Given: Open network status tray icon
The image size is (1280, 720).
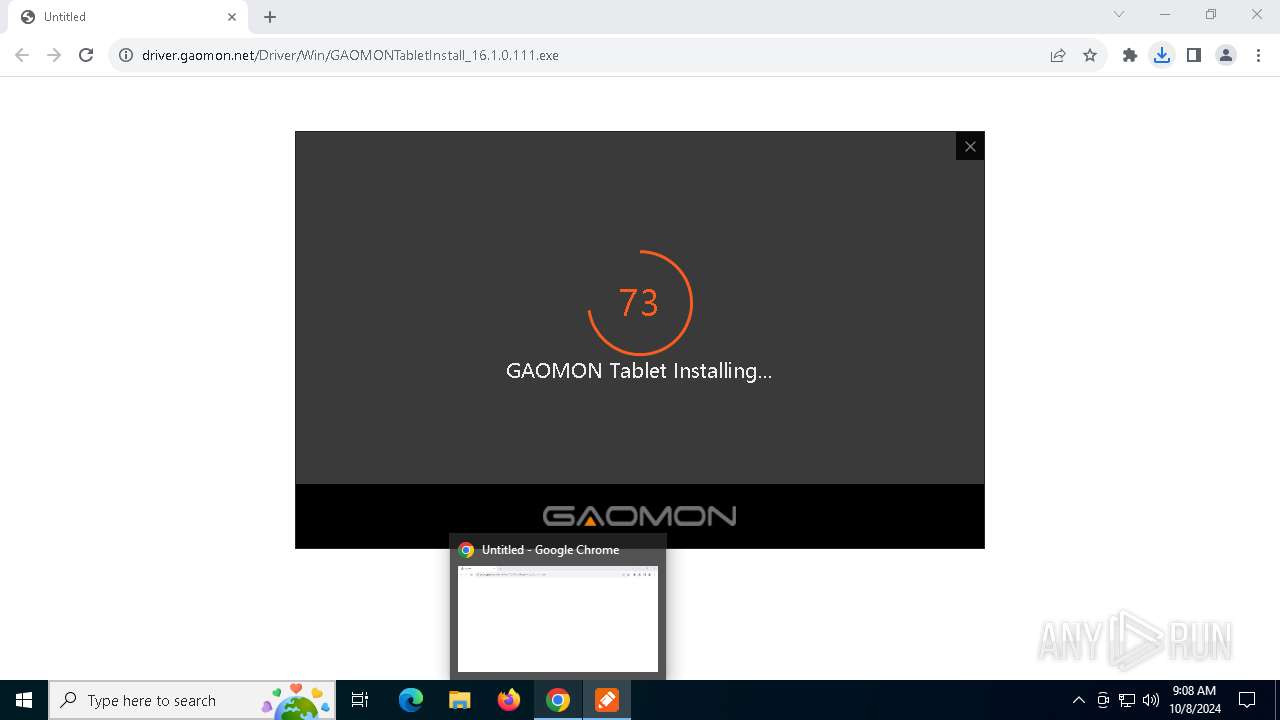Looking at the screenshot, I should coord(1127,700).
